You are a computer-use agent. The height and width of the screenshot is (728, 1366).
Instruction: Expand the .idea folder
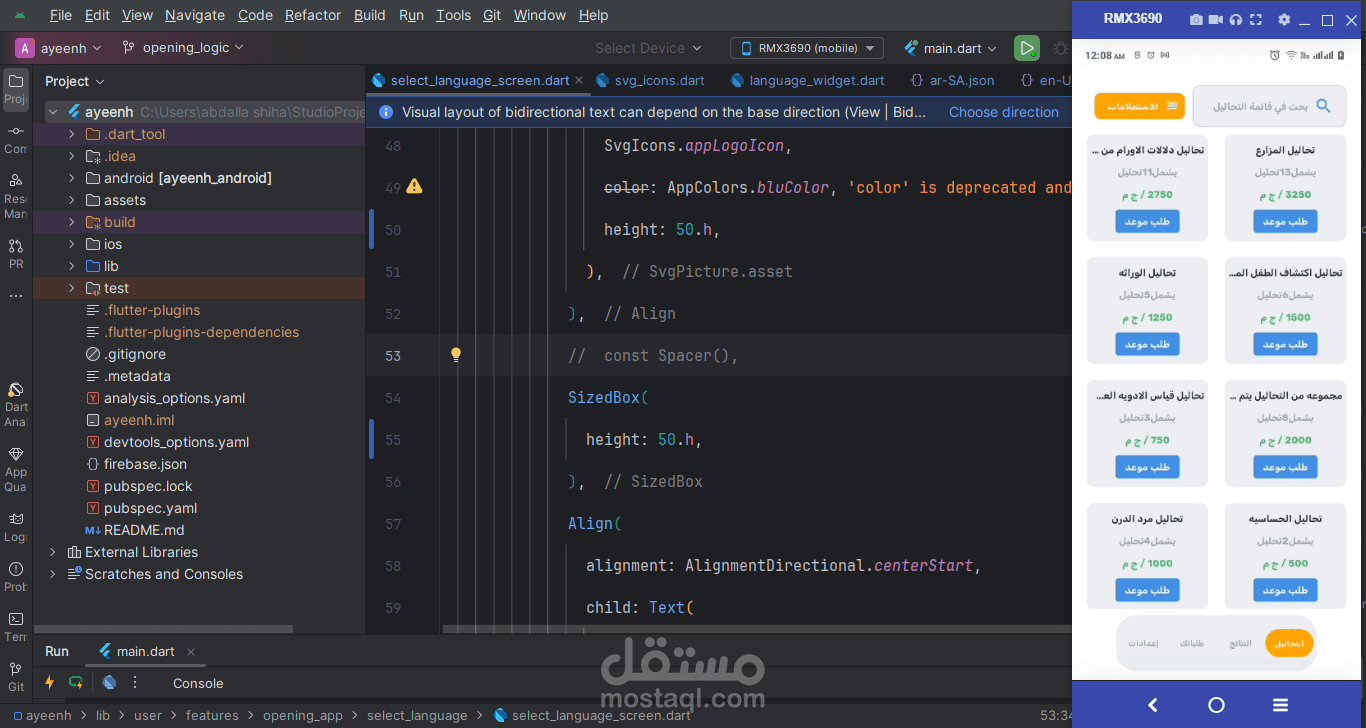click(x=71, y=156)
